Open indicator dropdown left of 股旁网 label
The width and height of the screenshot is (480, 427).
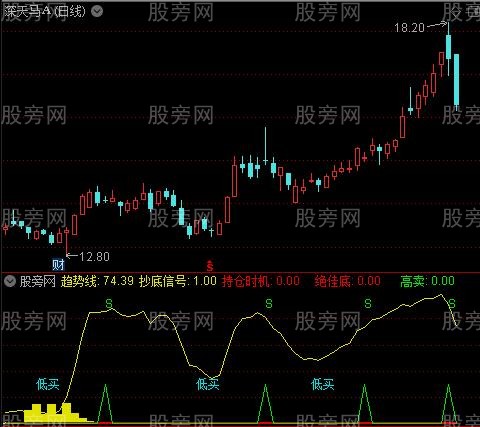click(x=10, y=282)
